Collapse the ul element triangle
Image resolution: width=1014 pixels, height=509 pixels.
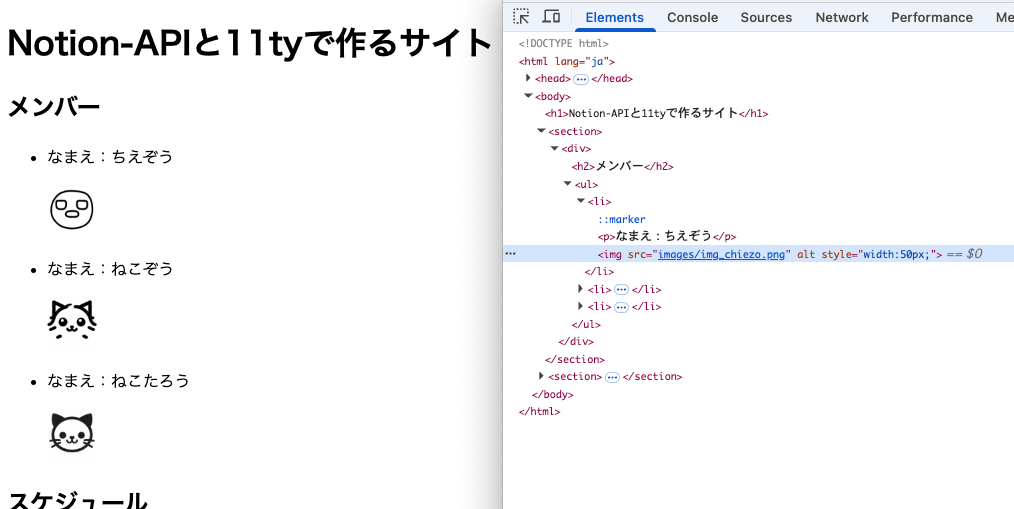pyautogui.click(x=567, y=184)
